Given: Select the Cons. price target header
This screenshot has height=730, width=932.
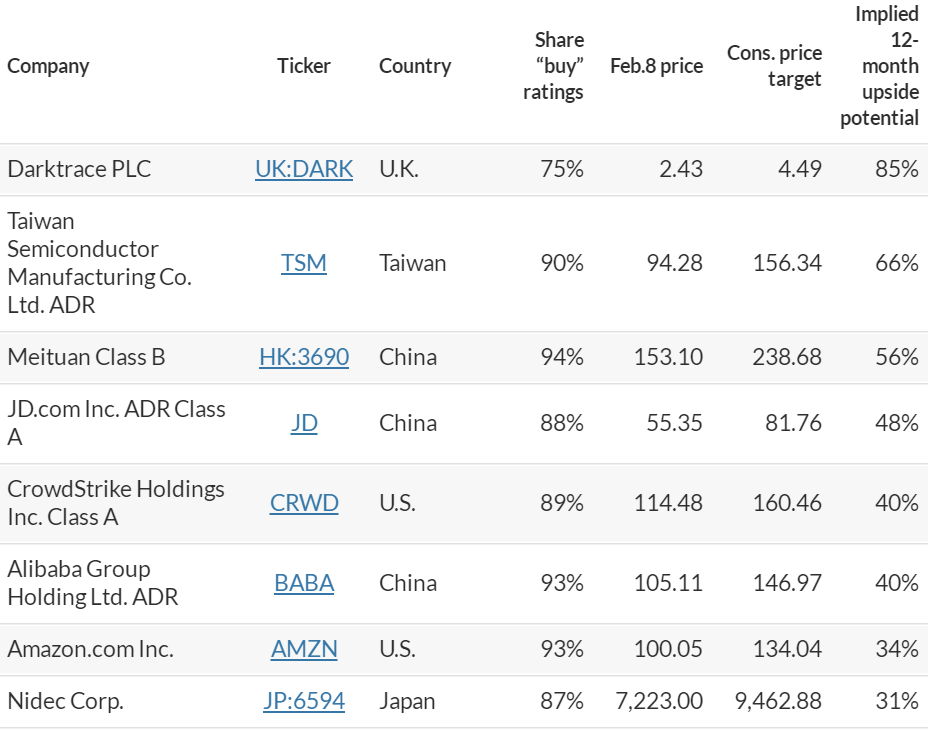Looking at the screenshot, I should [x=775, y=66].
